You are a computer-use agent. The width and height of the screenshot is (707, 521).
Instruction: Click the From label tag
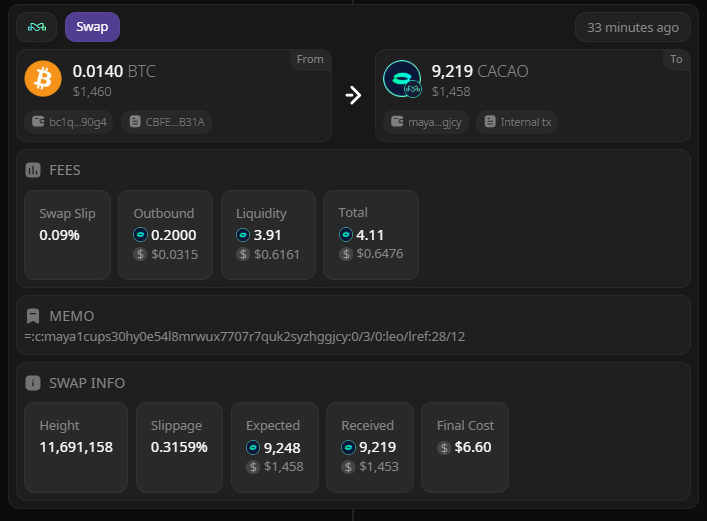[x=310, y=59]
